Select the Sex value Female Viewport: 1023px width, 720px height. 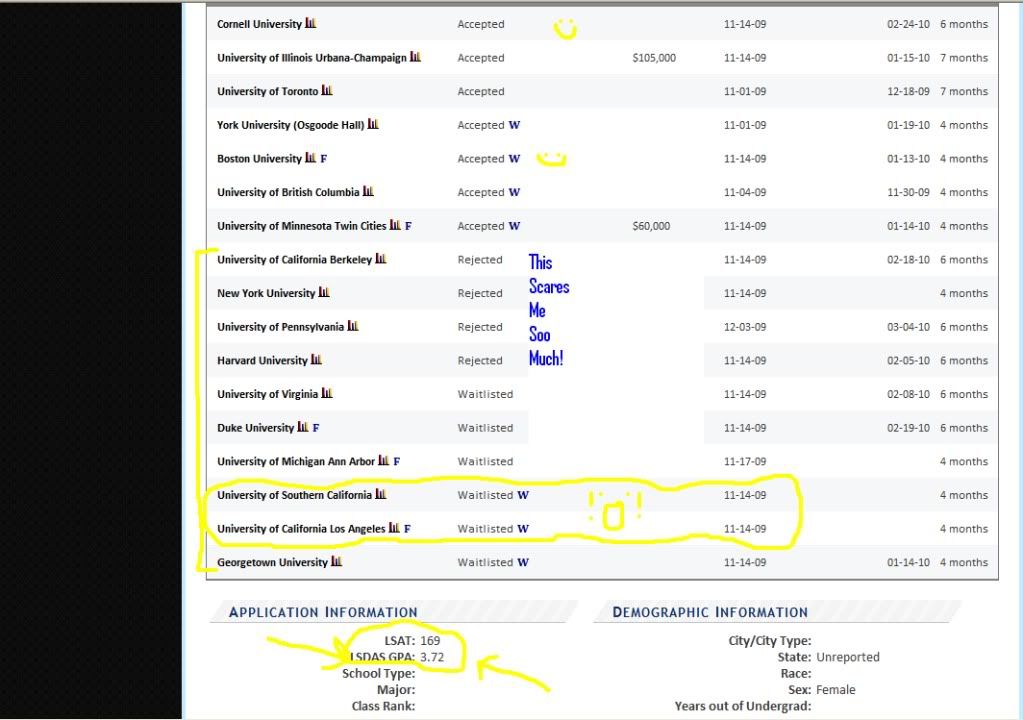click(836, 689)
